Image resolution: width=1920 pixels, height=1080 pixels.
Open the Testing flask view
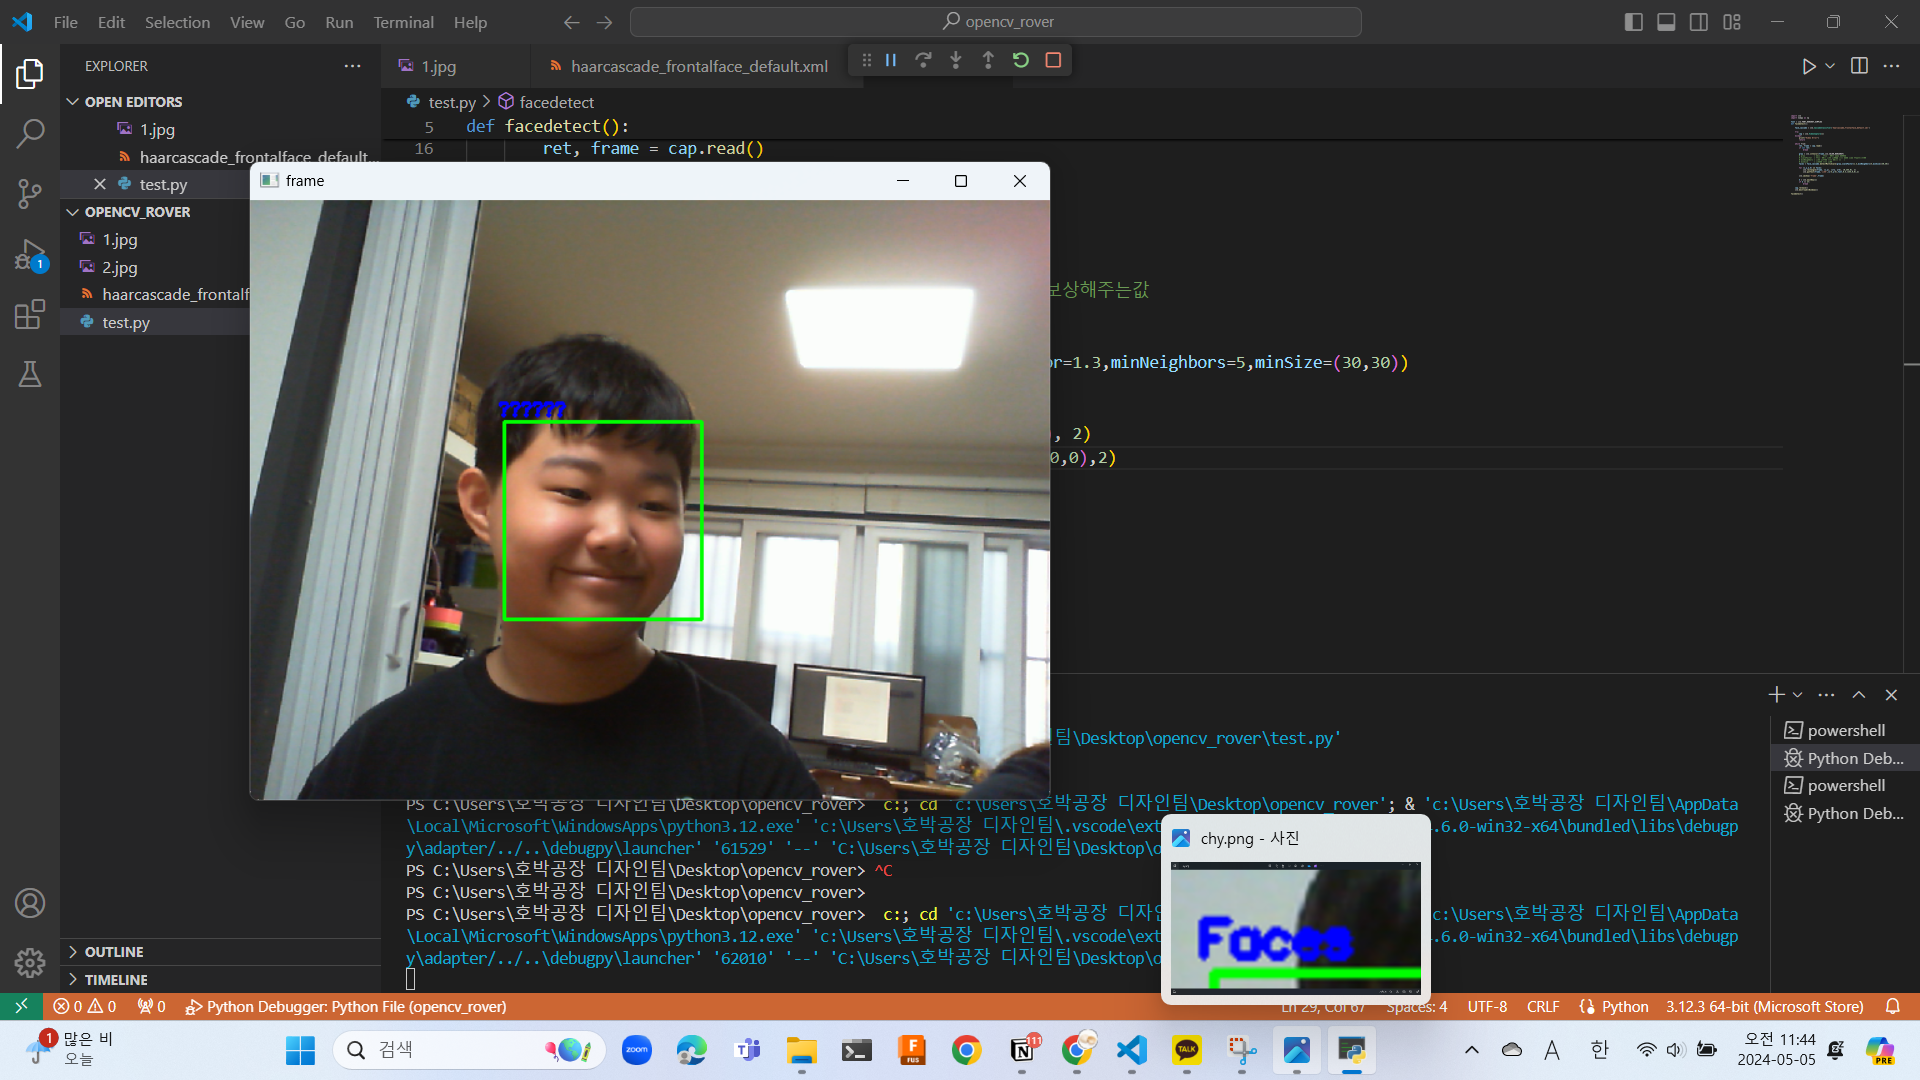pos(30,375)
